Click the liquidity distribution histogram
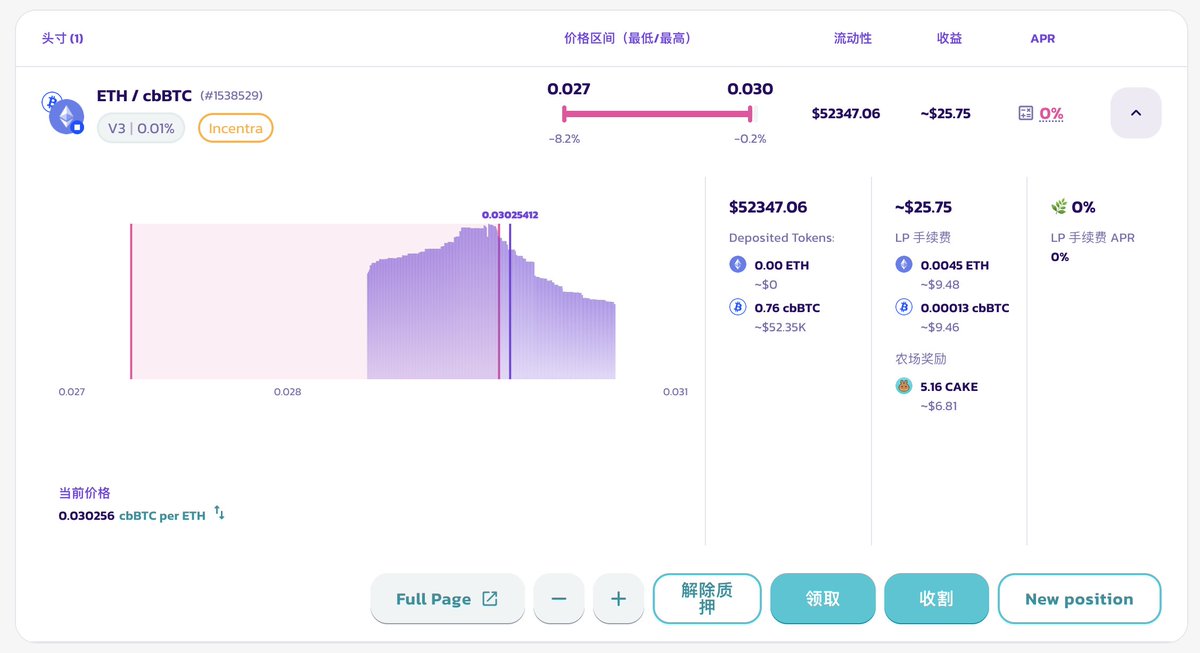 [491, 302]
